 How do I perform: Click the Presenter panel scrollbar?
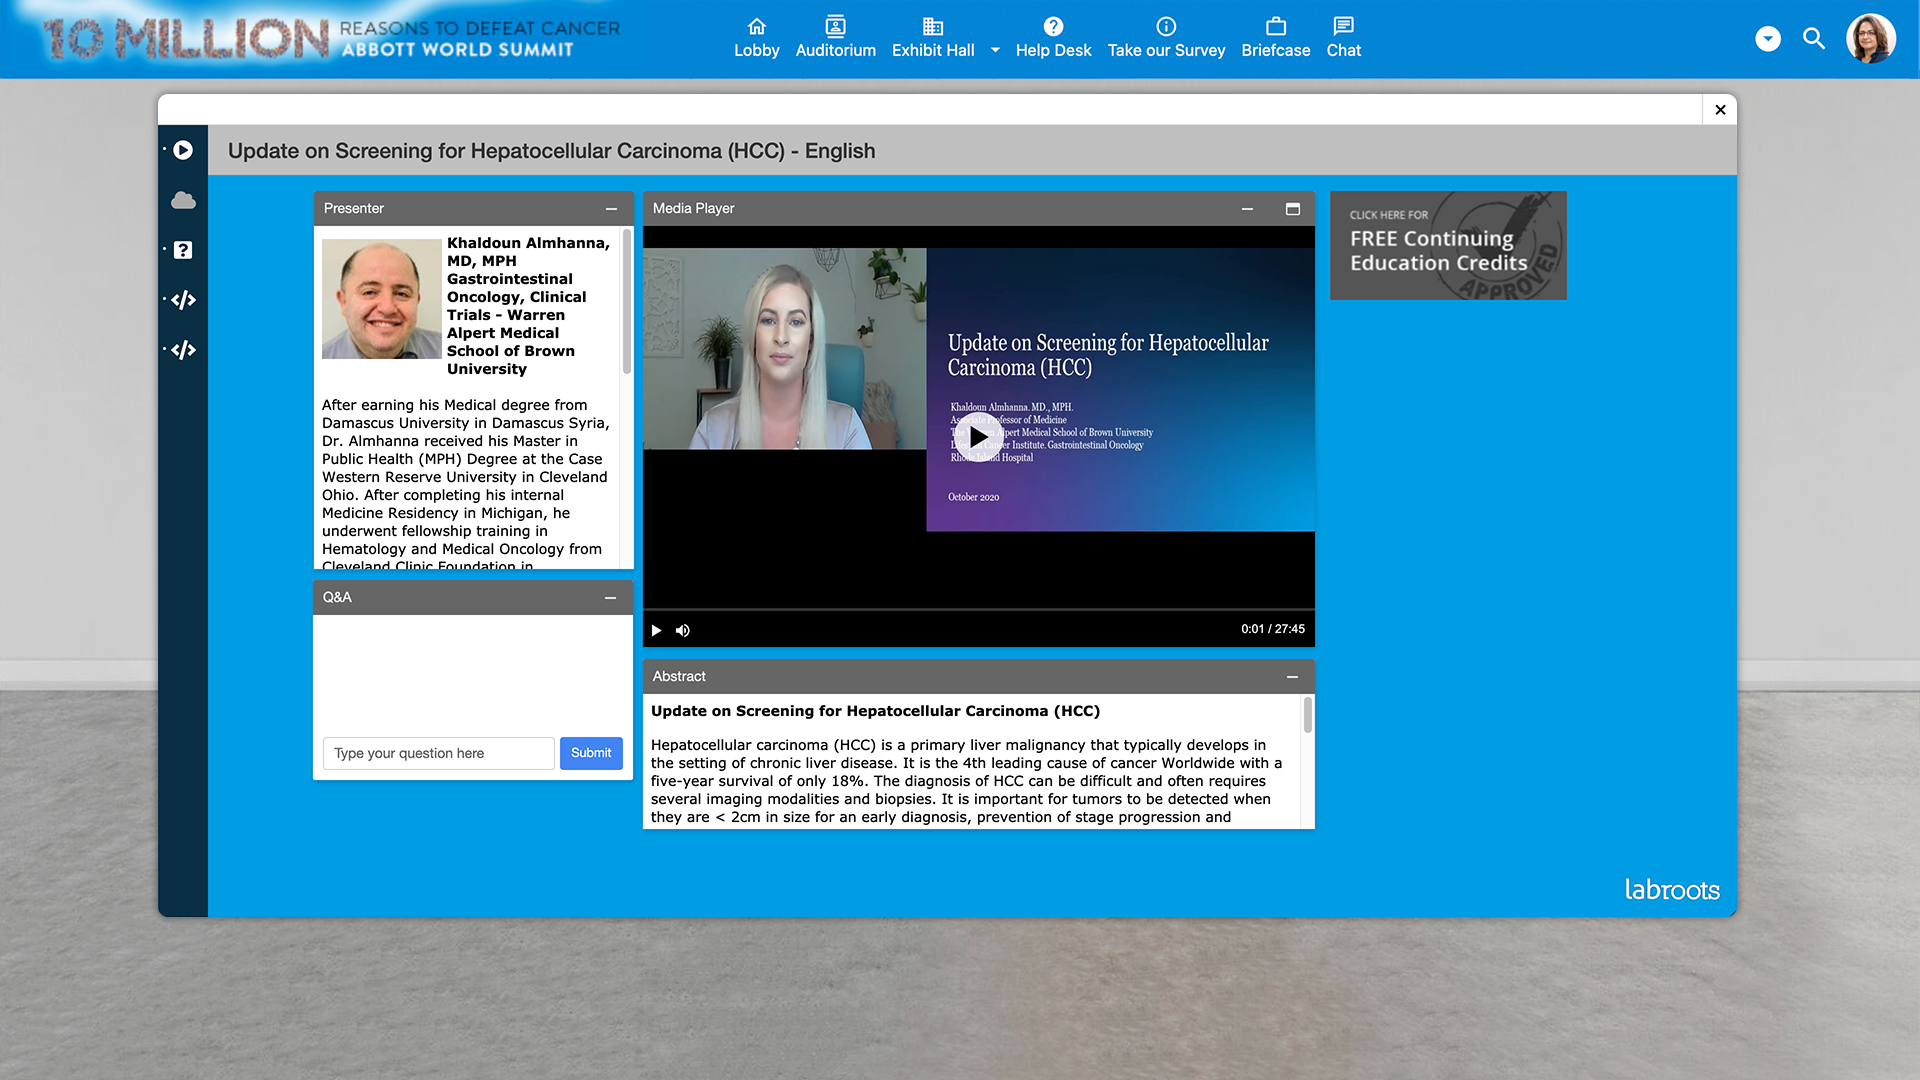point(627,300)
